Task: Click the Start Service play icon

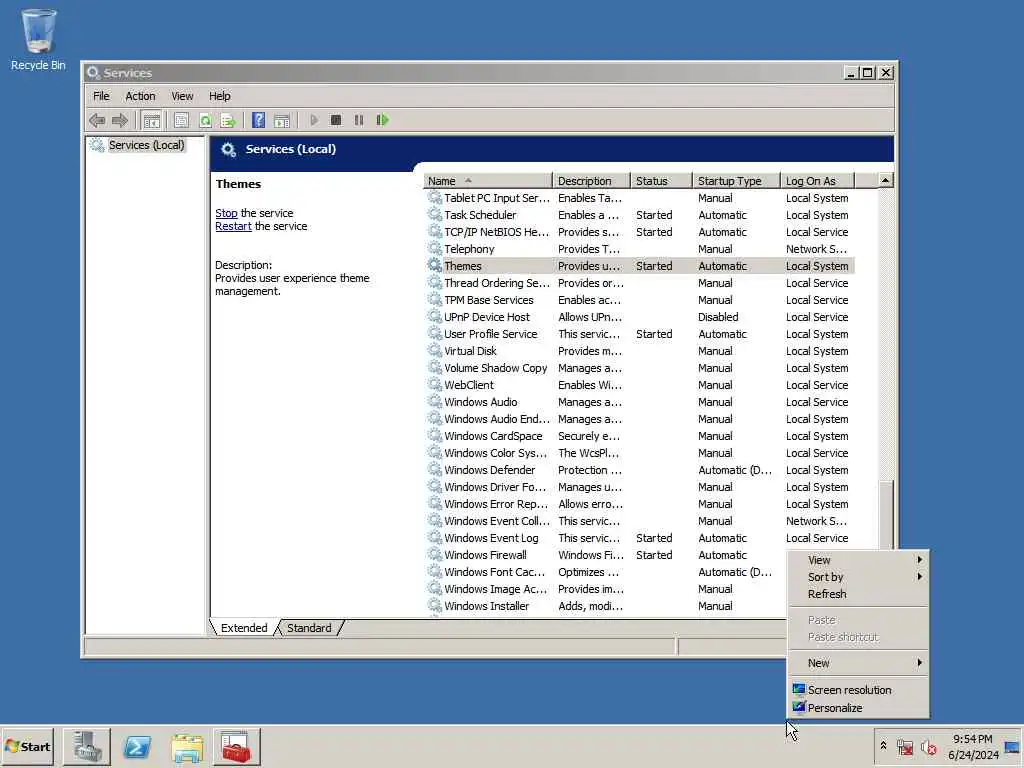Action: click(x=314, y=120)
